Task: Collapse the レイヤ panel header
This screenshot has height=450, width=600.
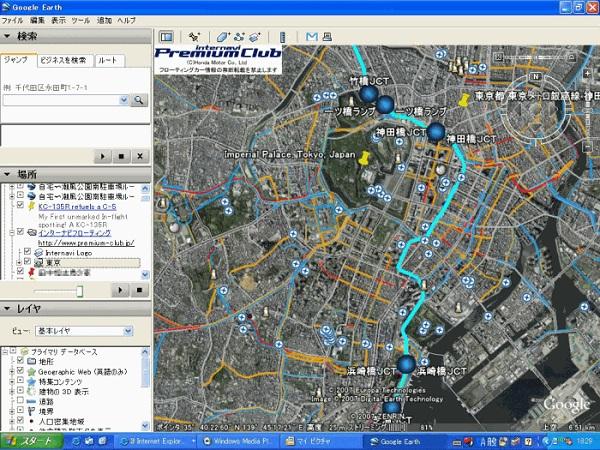Action: point(8,309)
